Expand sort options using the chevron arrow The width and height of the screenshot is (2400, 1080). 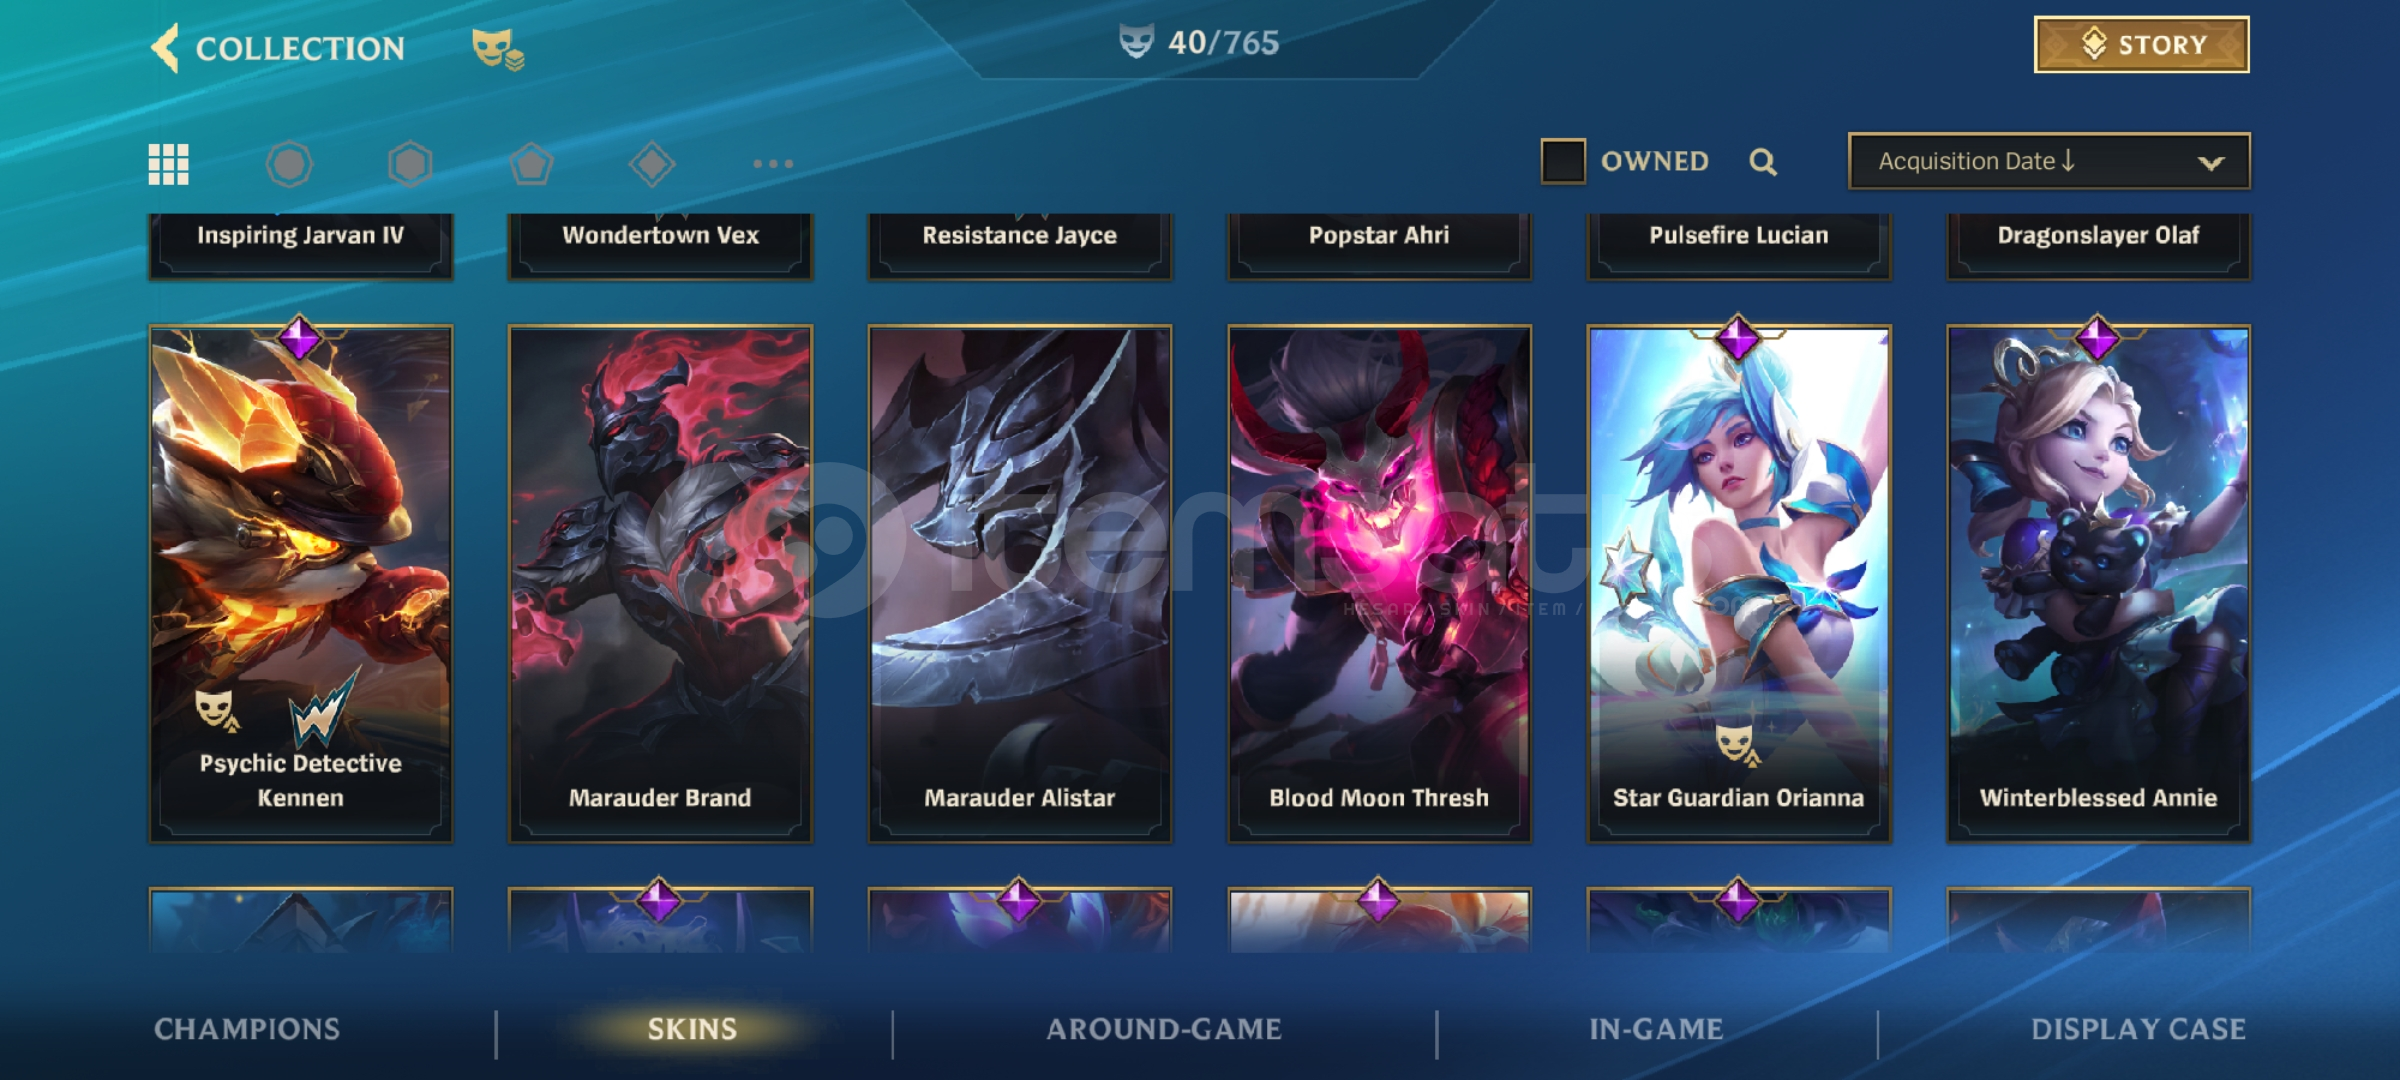click(2211, 163)
